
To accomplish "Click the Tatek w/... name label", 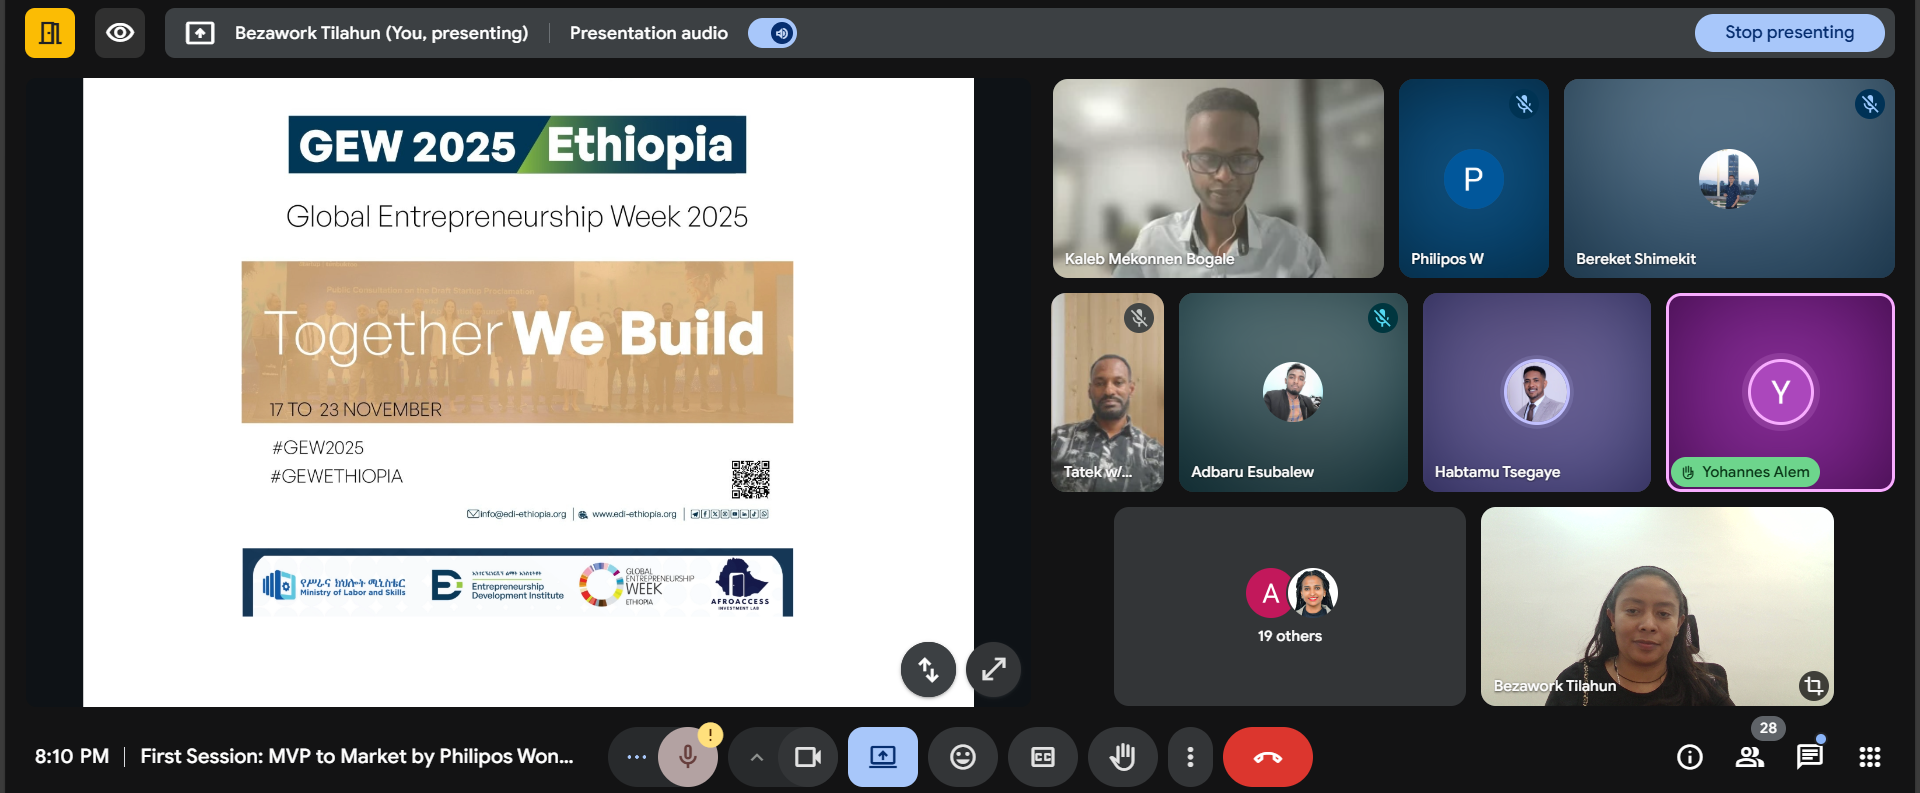I will click(1098, 472).
